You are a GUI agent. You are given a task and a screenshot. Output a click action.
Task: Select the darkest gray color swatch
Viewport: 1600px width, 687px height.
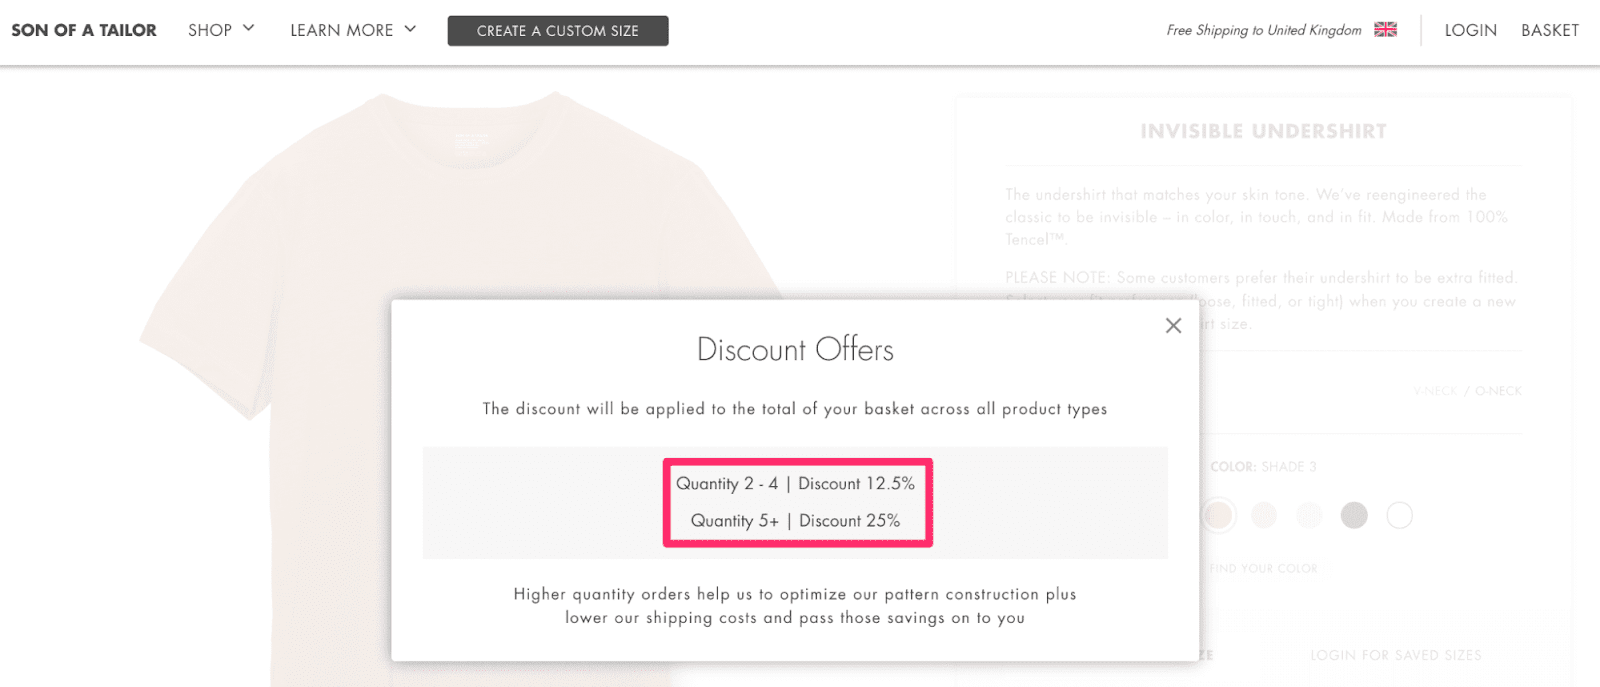1354,515
